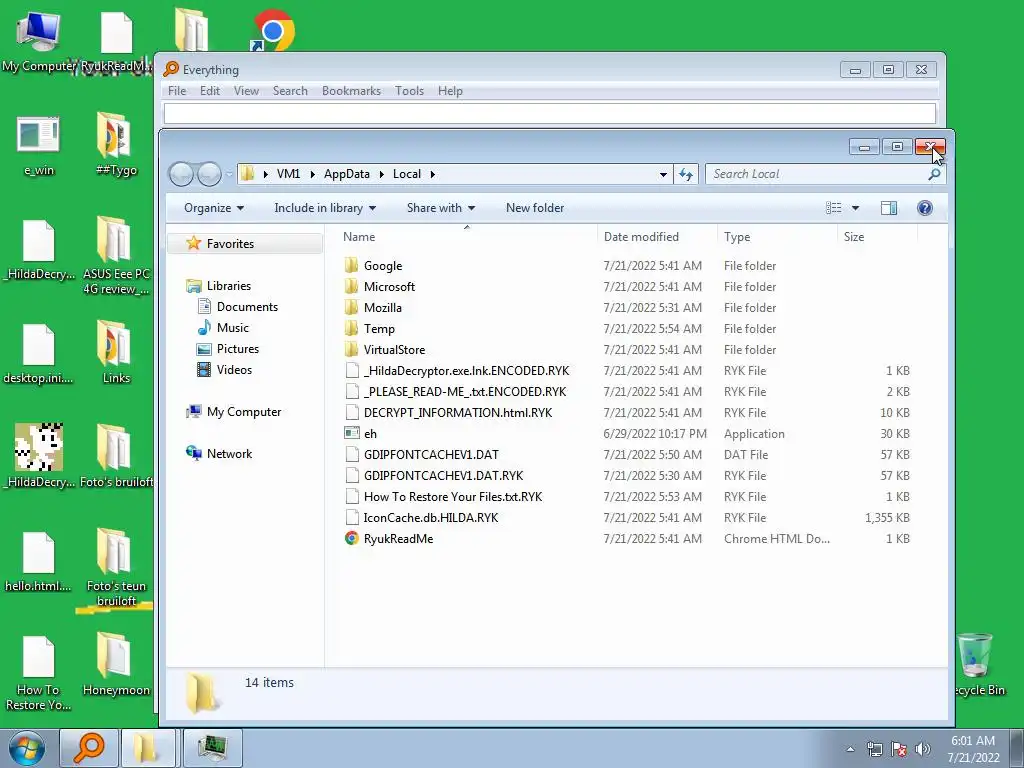Select My Computer in navigation pane

(244, 412)
